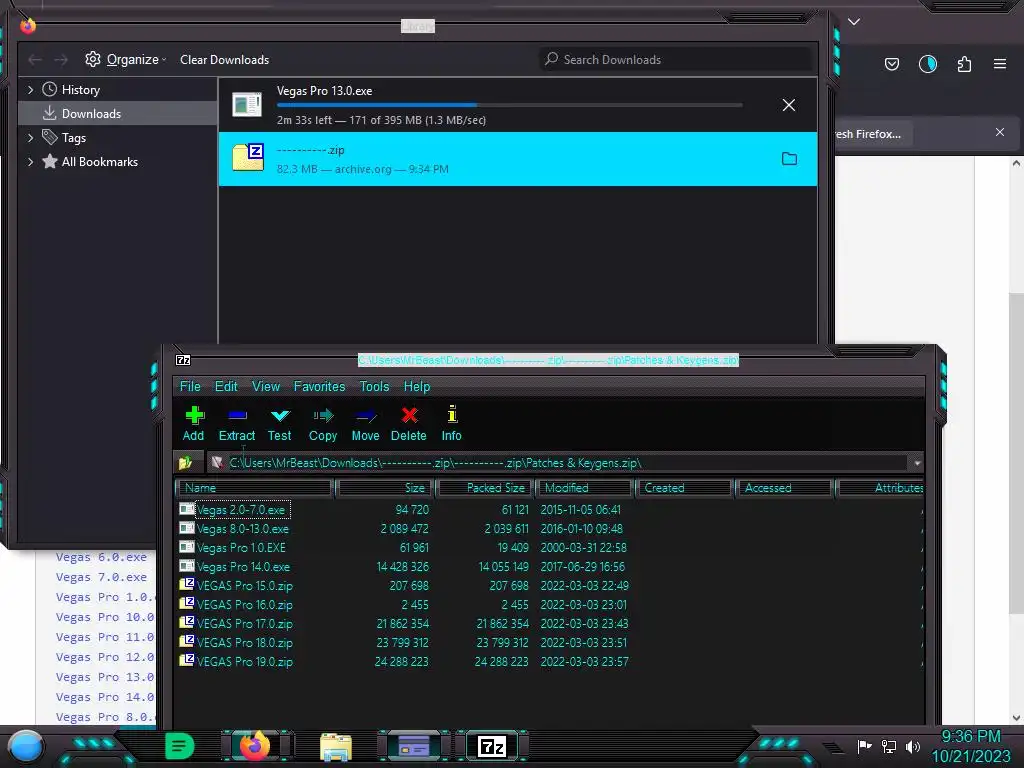The width and height of the screenshot is (1024, 768).
Task: Open the 7-Zip View menu
Action: coord(266,387)
